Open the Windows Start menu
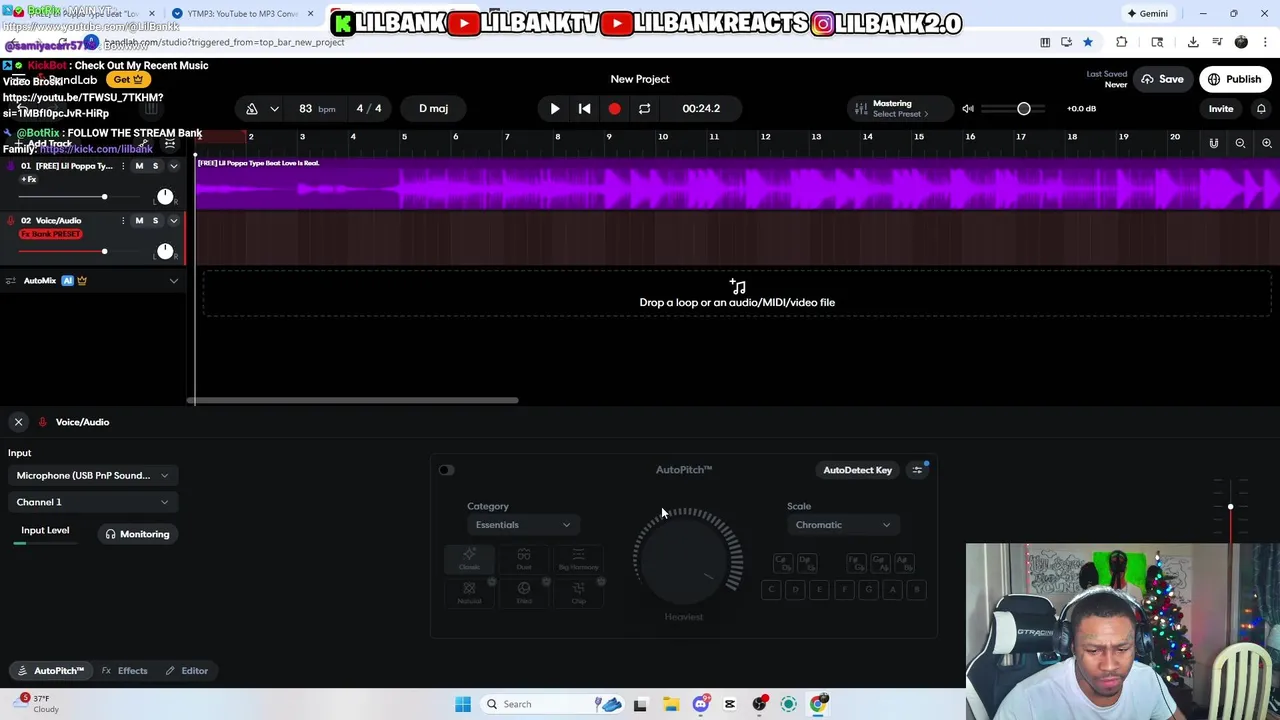 463,704
